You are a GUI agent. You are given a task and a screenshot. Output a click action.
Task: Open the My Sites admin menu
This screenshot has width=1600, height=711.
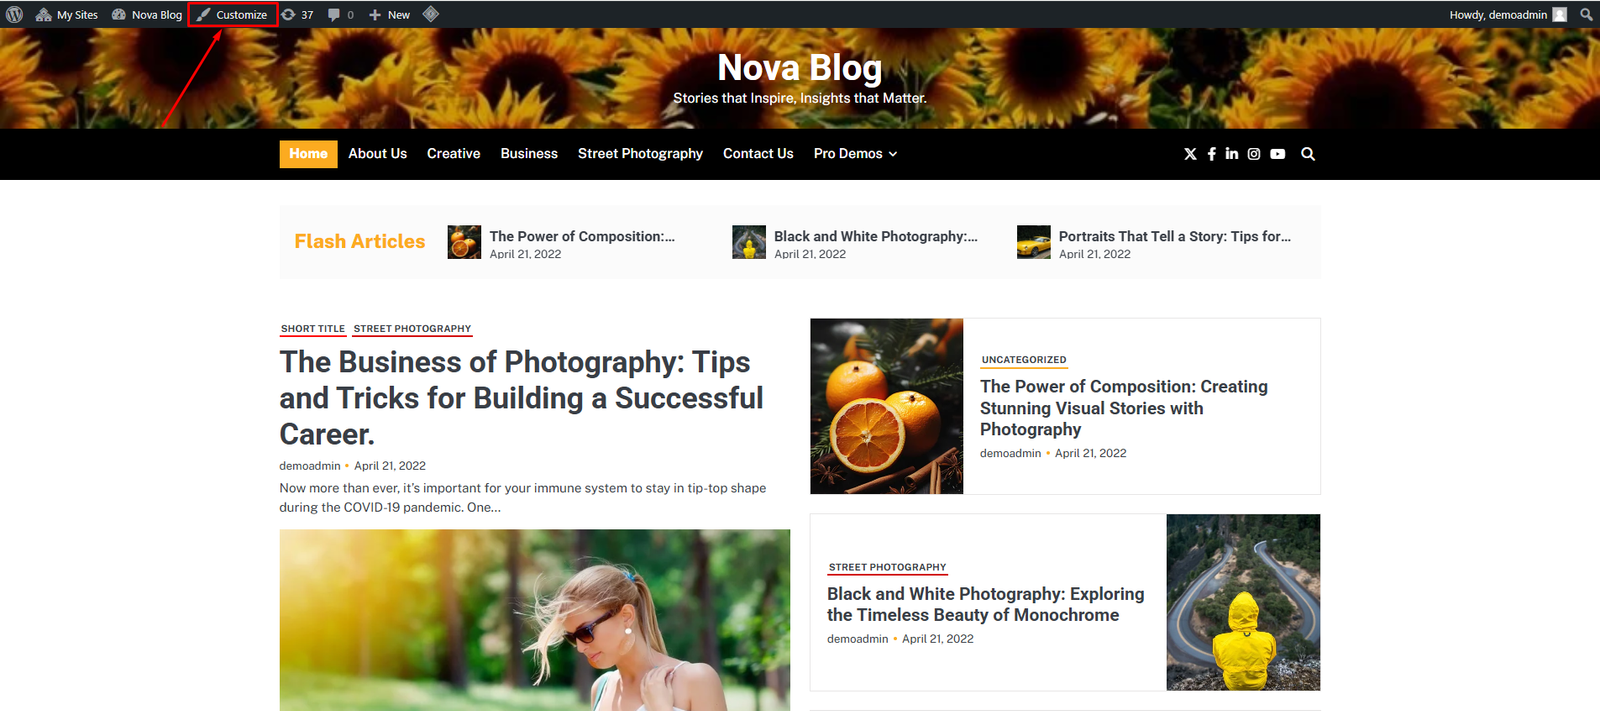[67, 14]
